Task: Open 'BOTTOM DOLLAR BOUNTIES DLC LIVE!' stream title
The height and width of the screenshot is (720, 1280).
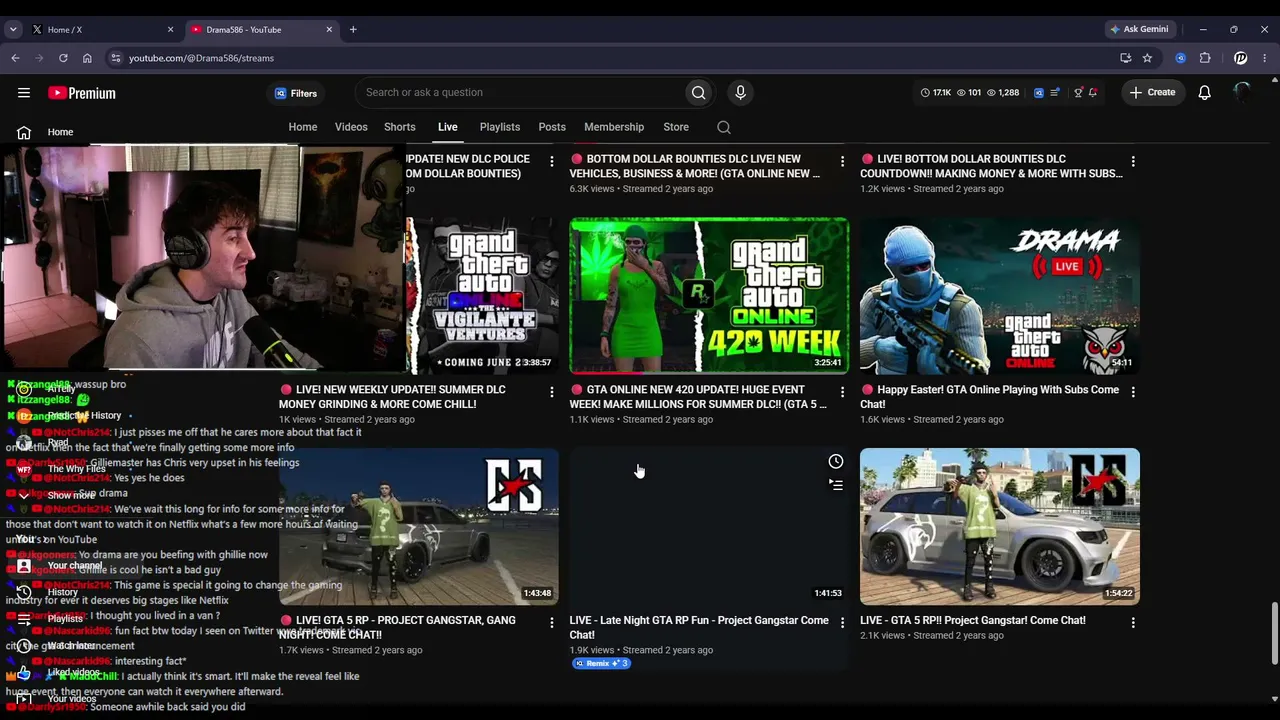Action: 695,166
